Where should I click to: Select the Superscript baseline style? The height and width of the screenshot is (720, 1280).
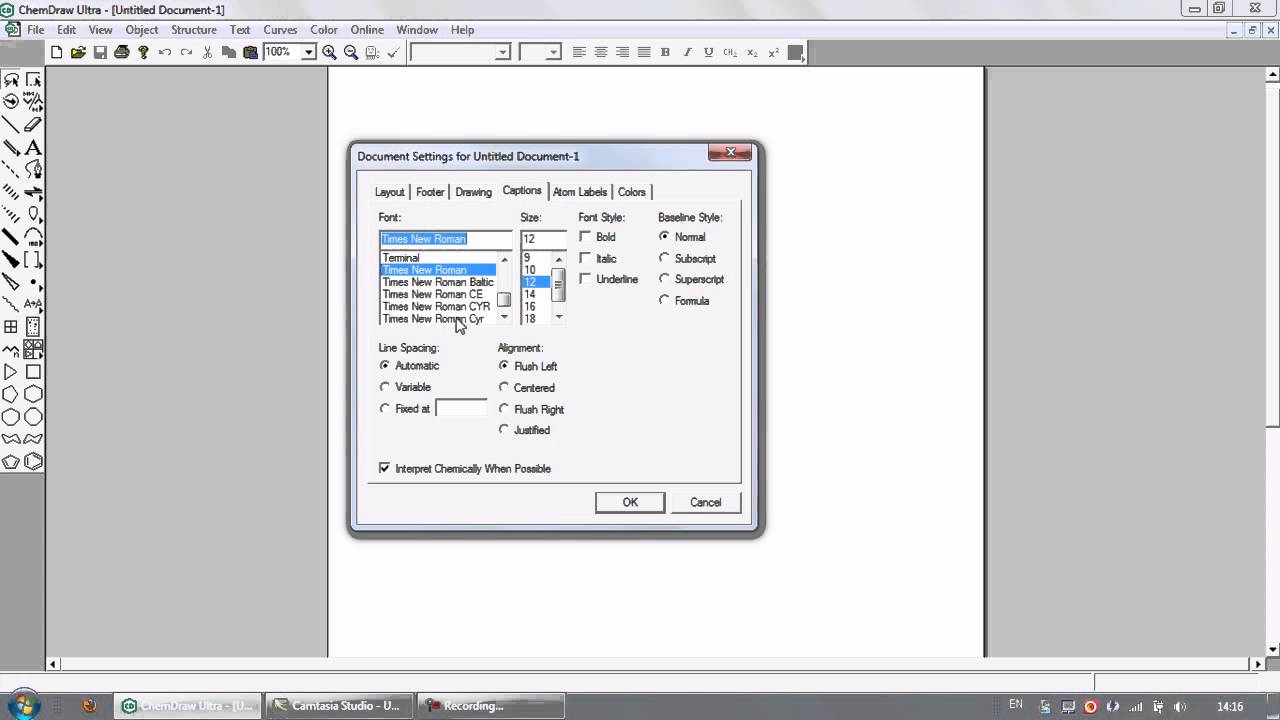click(664, 279)
